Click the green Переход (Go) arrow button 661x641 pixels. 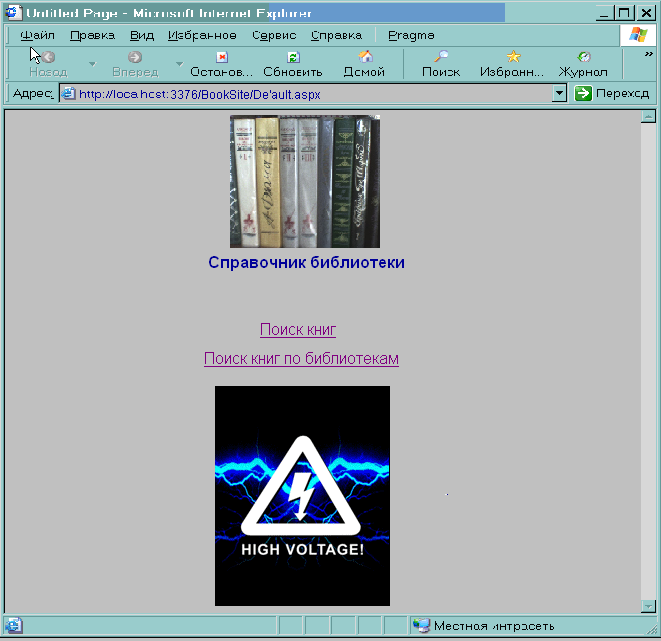point(583,94)
